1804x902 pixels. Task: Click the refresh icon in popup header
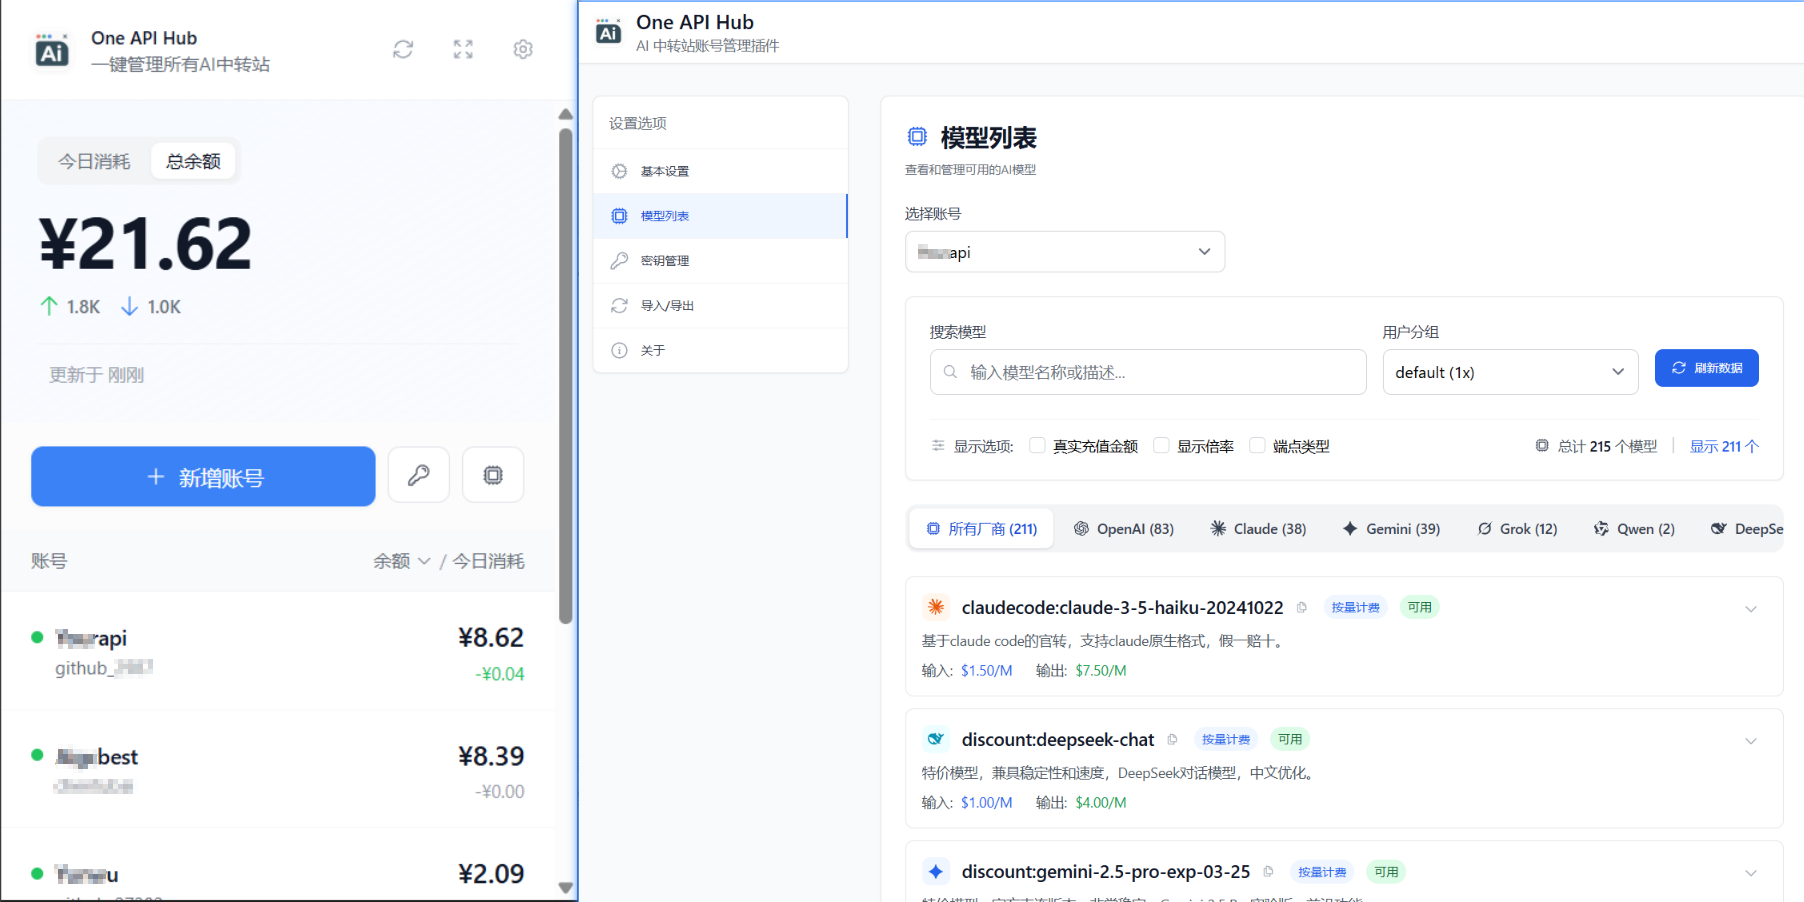point(403,49)
